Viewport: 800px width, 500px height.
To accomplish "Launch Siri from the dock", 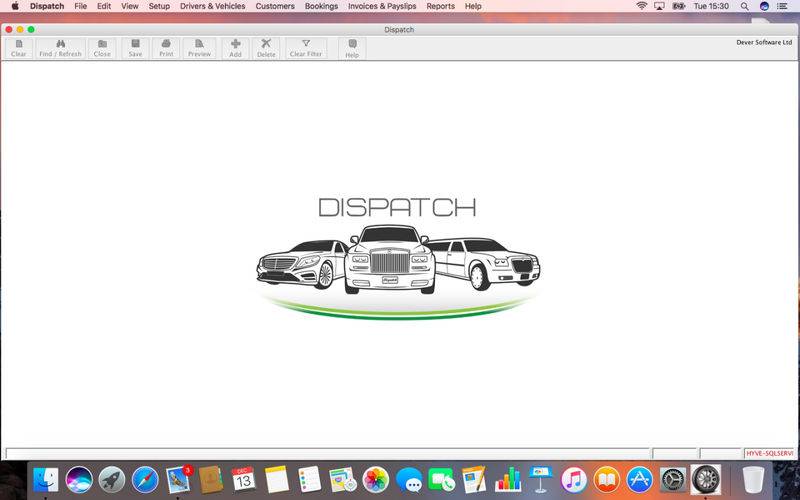I will (x=79, y=480).
